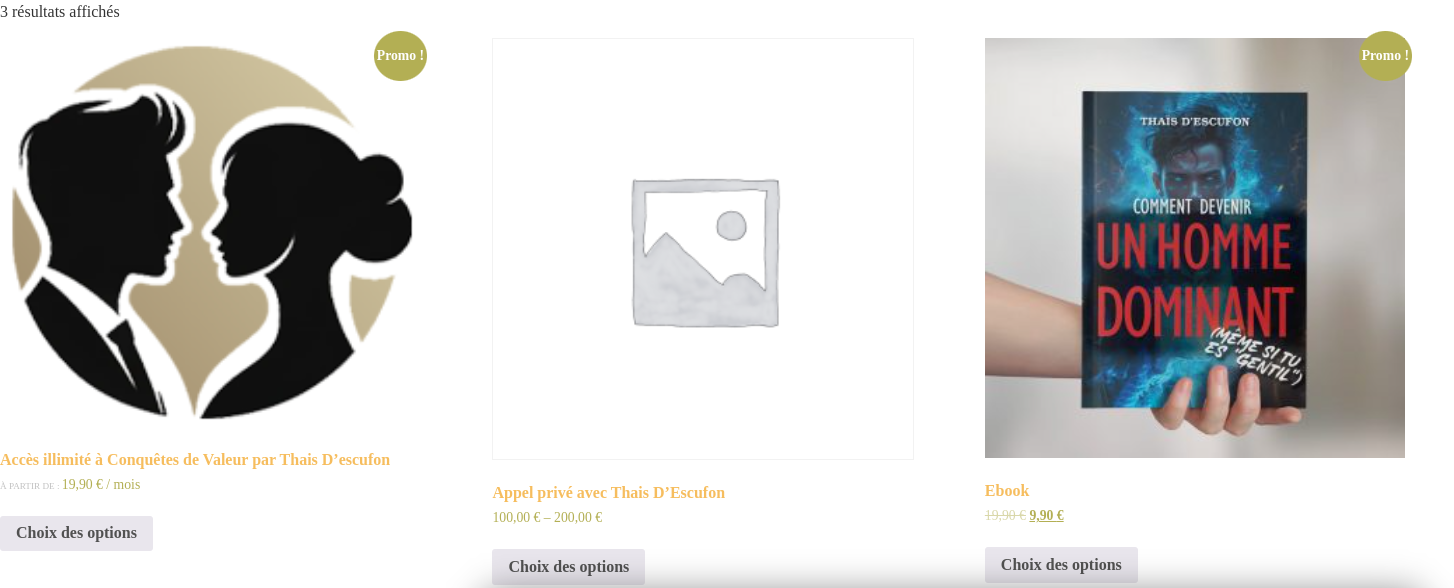Click the Promo badge on the Ebook cover
The width and height of the screenshot is (1454, 588).
1385,56
